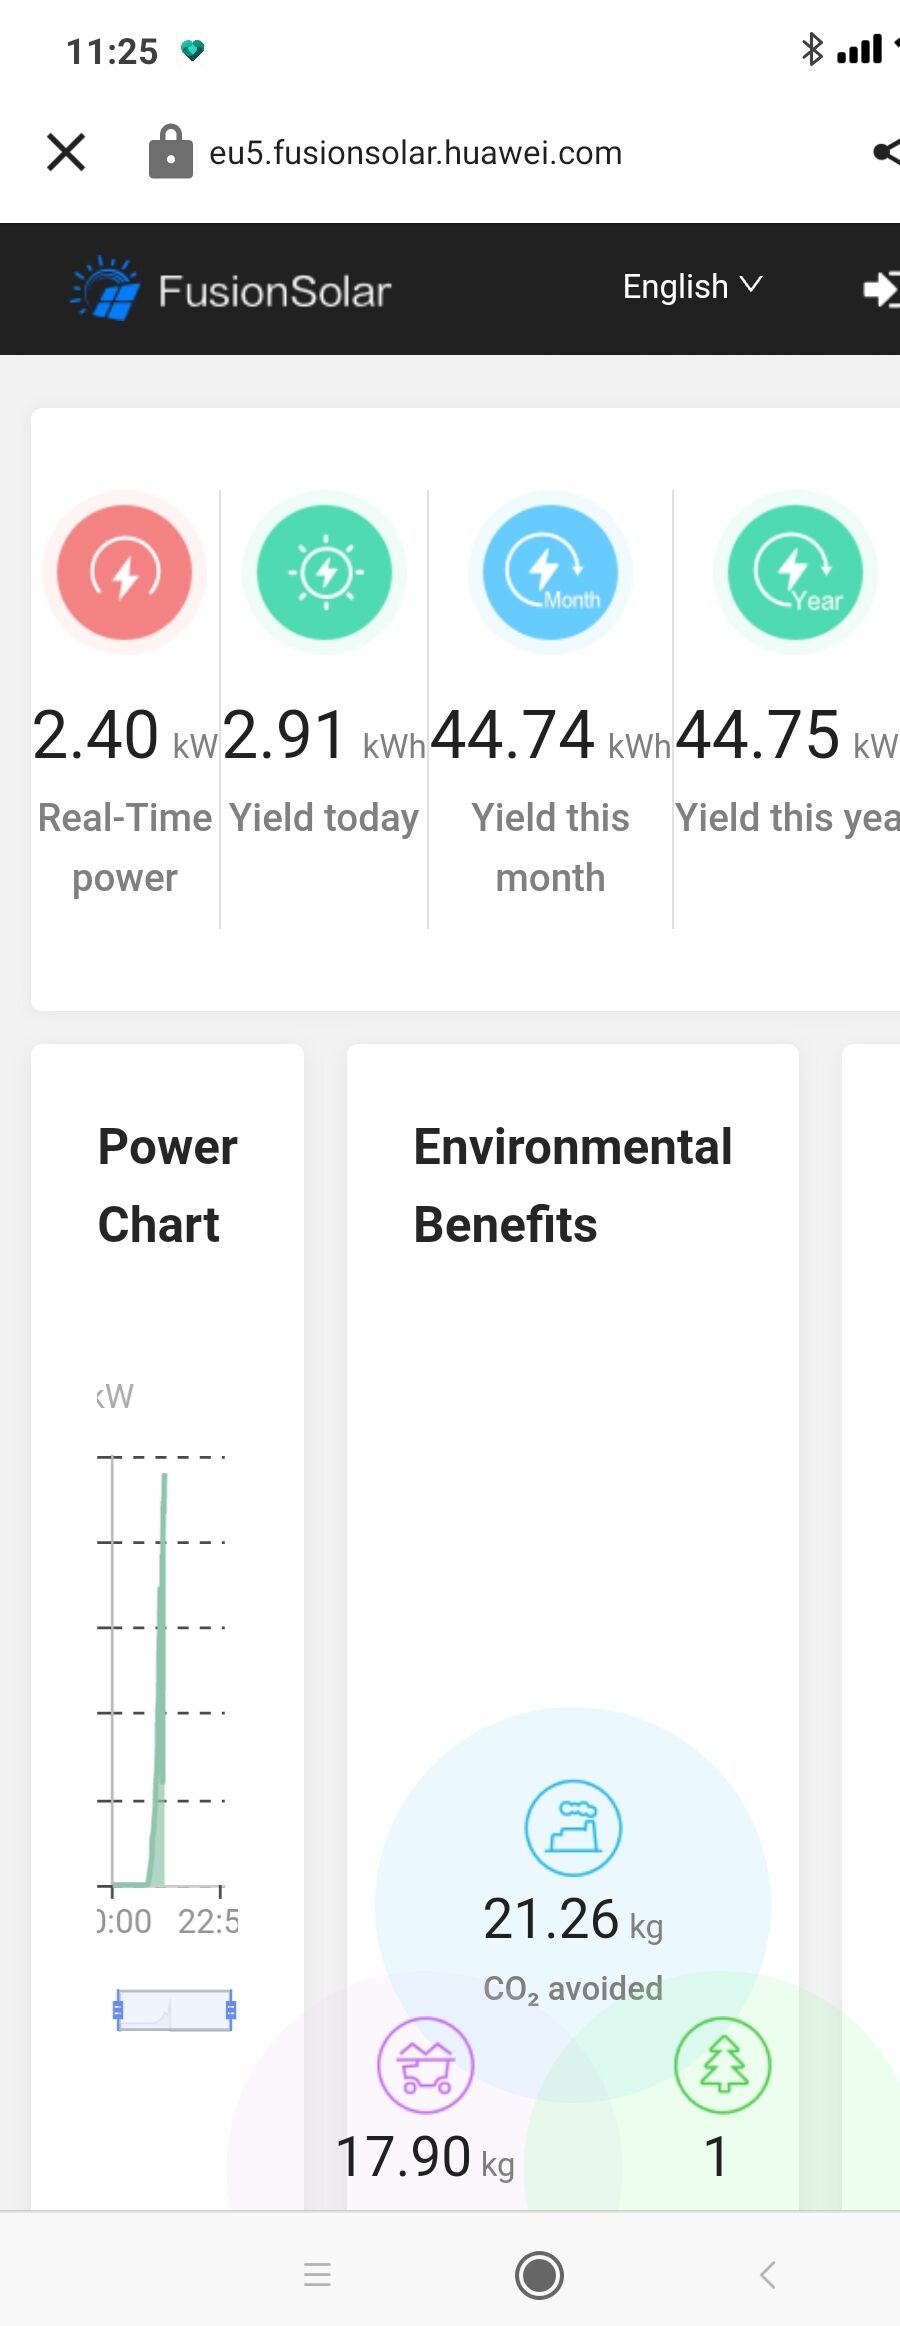The width and height of the screenshot is (900, 2326).
Task: Click the purple coal cart icon
Action: 426,2065
